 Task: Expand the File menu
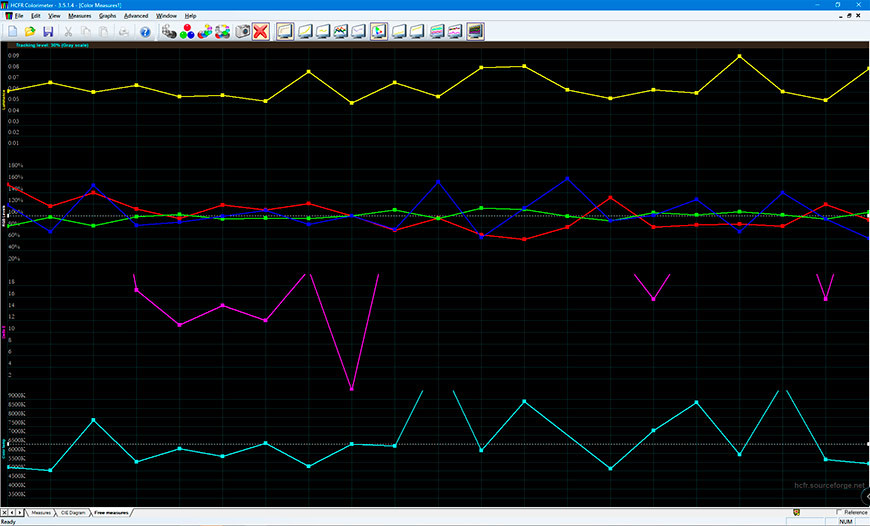20,16
